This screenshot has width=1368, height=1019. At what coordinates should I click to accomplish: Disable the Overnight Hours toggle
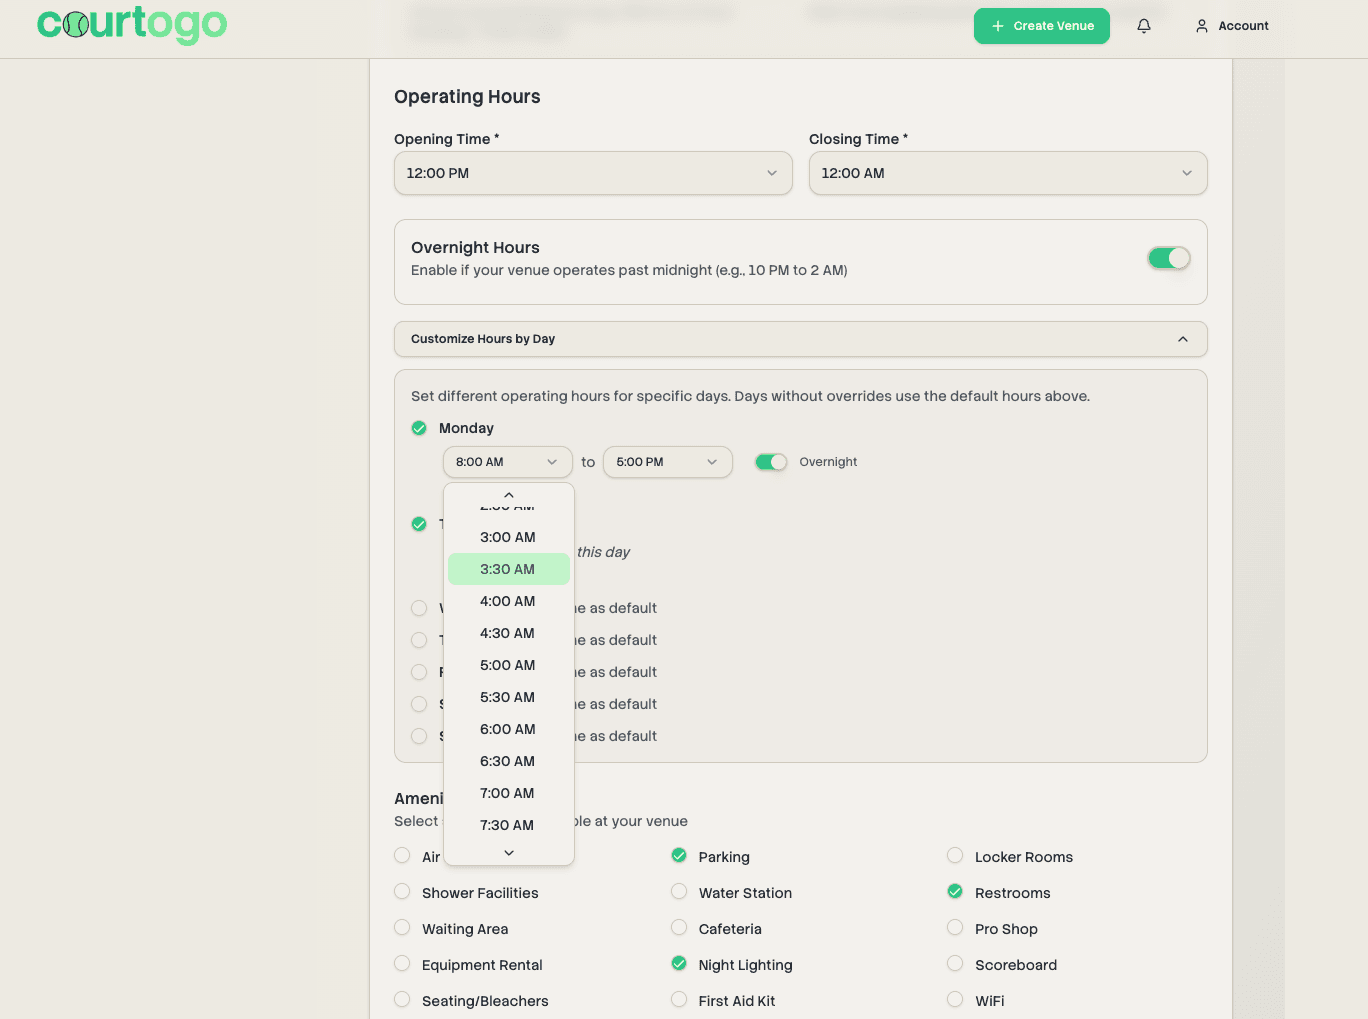[x=1168, y=258]
